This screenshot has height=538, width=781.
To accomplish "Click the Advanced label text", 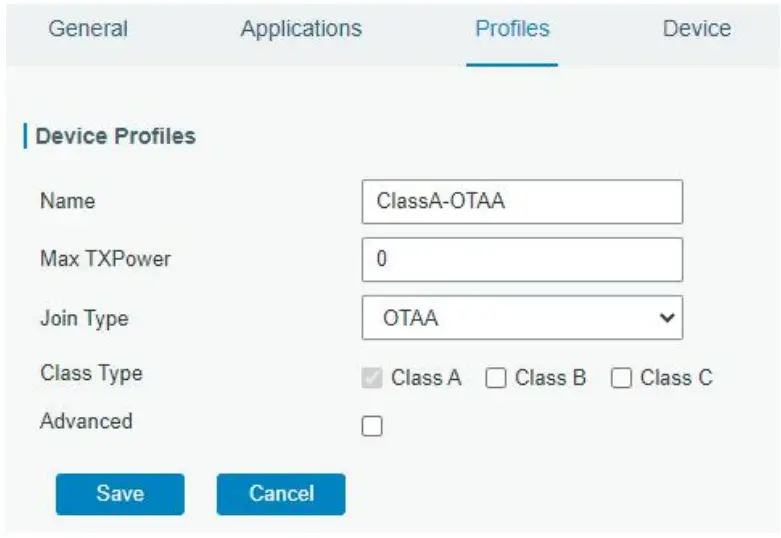I will [86, 421].
